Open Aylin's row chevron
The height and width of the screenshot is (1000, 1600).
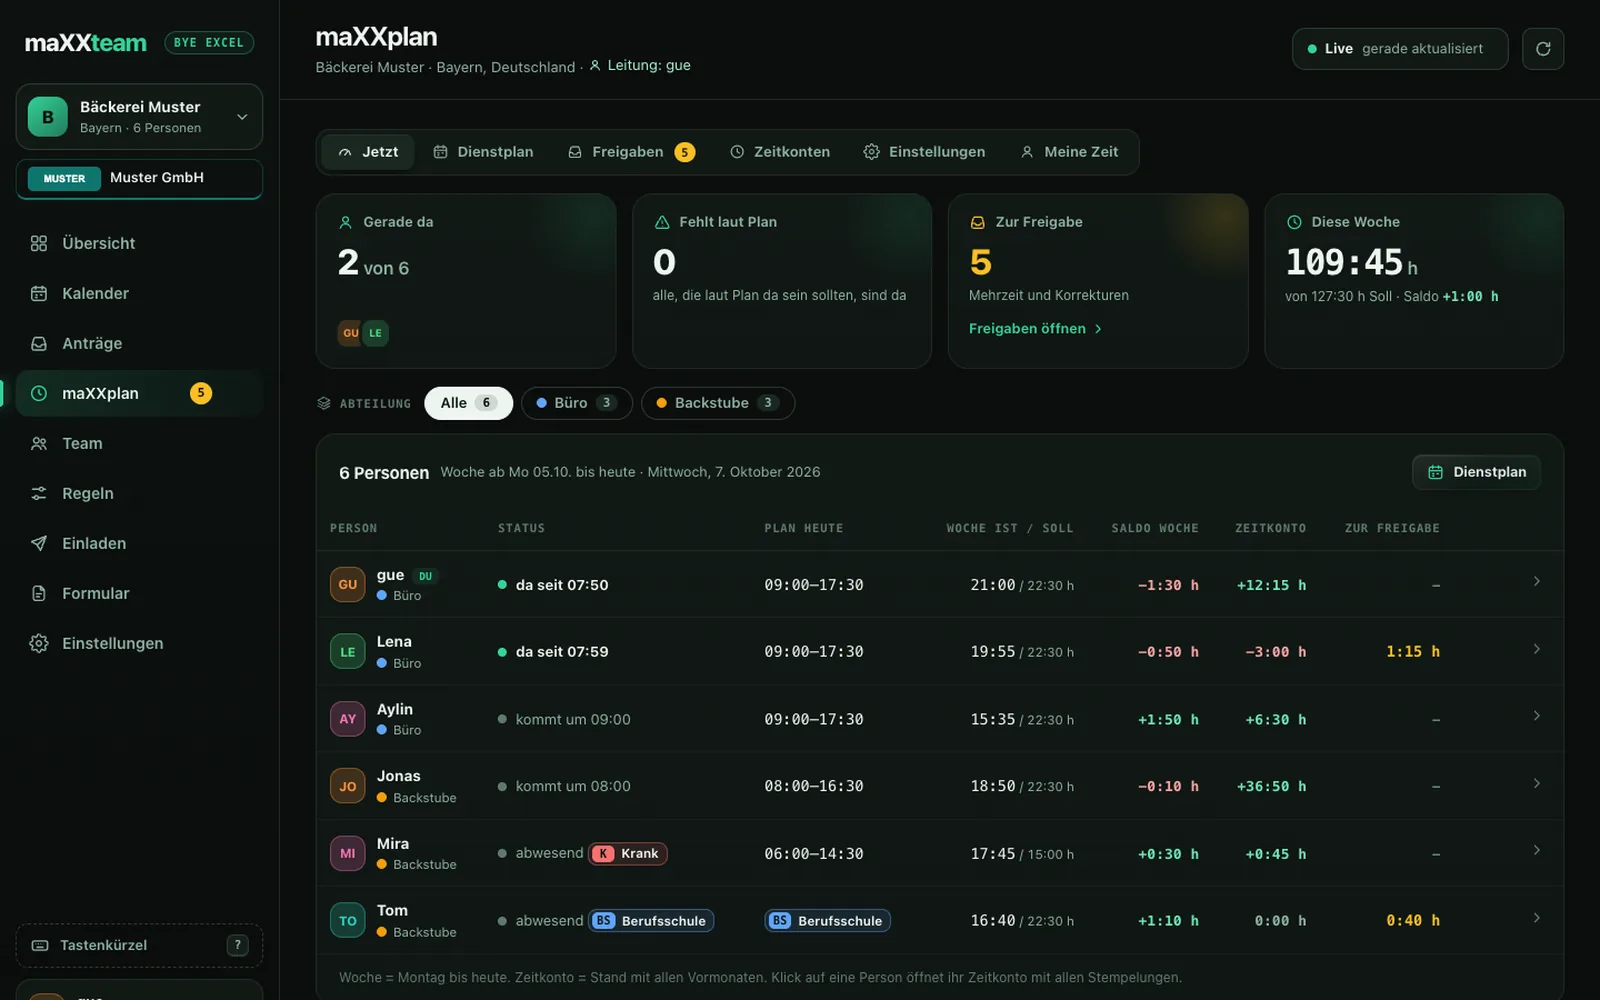[x=1536, y=716]
